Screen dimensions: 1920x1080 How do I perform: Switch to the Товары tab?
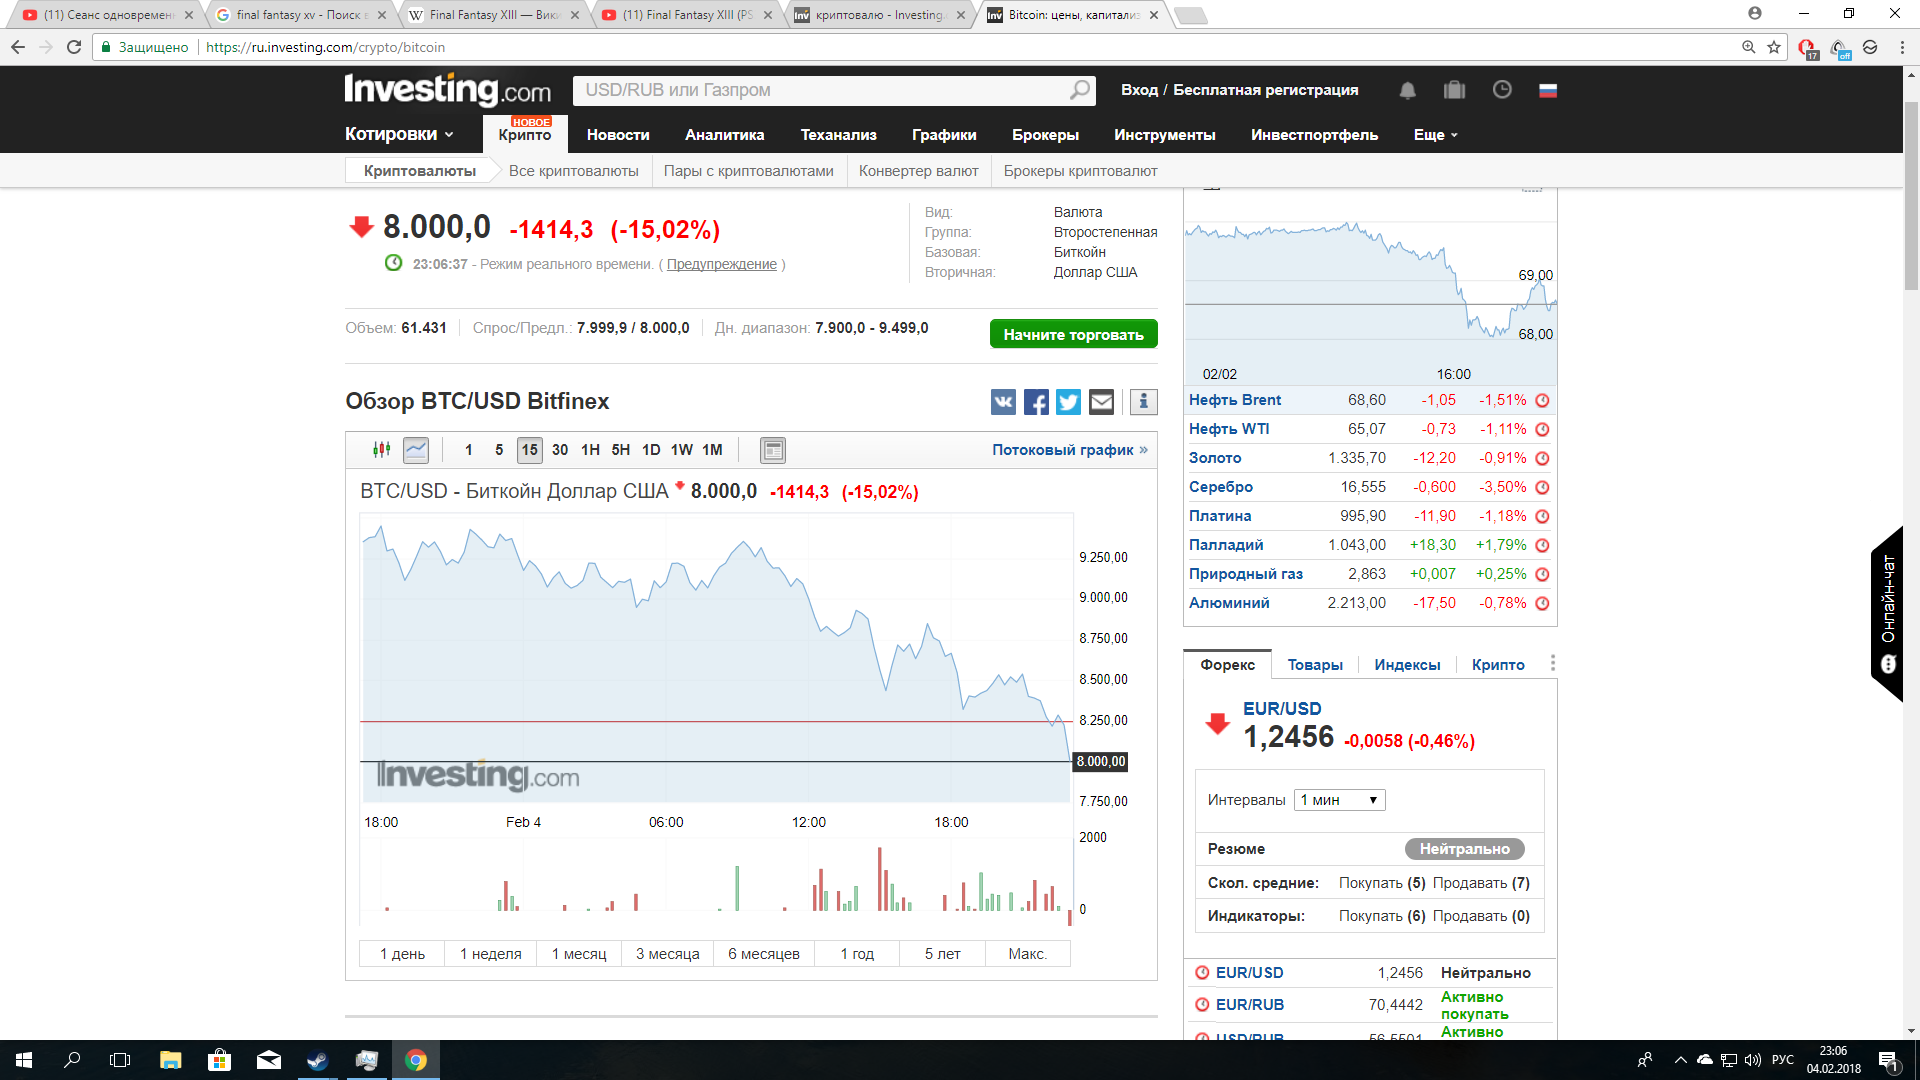(1315, 665)
